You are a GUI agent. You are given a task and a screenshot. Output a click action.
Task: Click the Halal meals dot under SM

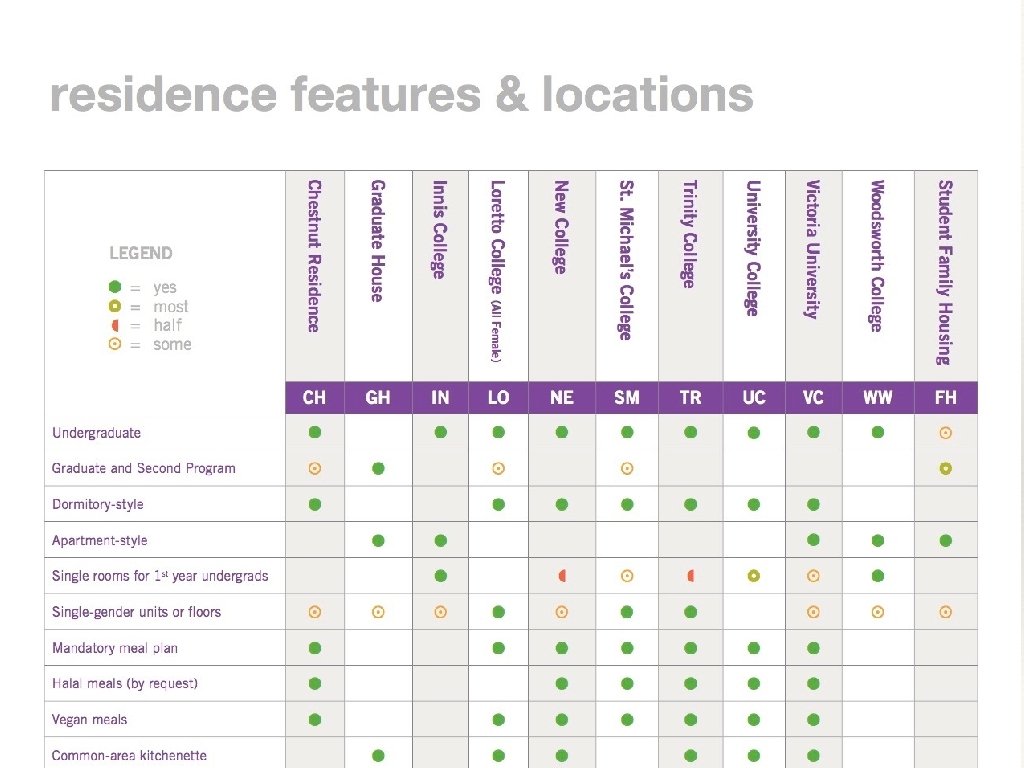(627, 684)
